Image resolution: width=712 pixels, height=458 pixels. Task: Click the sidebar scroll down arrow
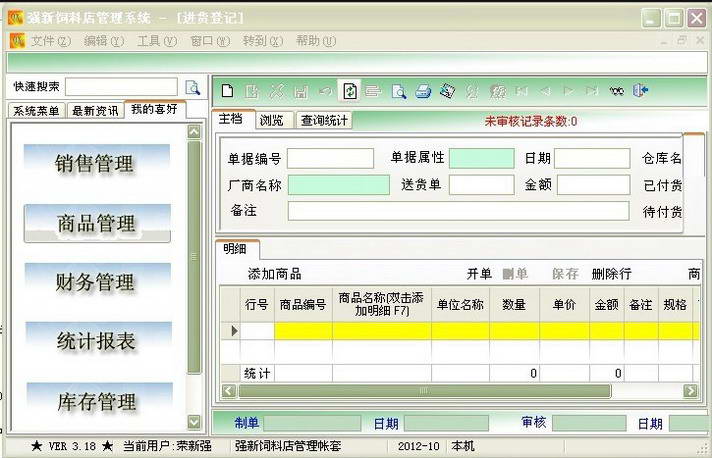[x=194, y=422]
